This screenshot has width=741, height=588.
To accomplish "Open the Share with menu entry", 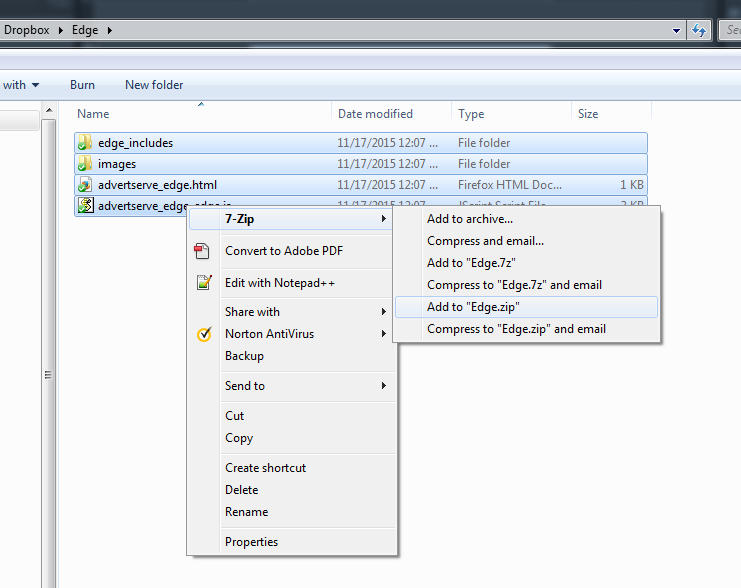I will [292, 312].
